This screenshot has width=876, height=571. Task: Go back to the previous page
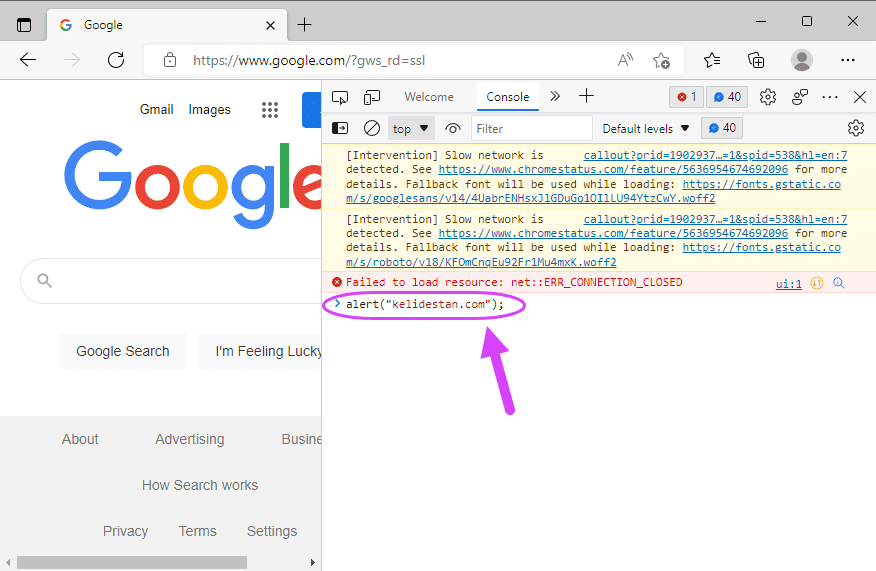click(28, 60)
